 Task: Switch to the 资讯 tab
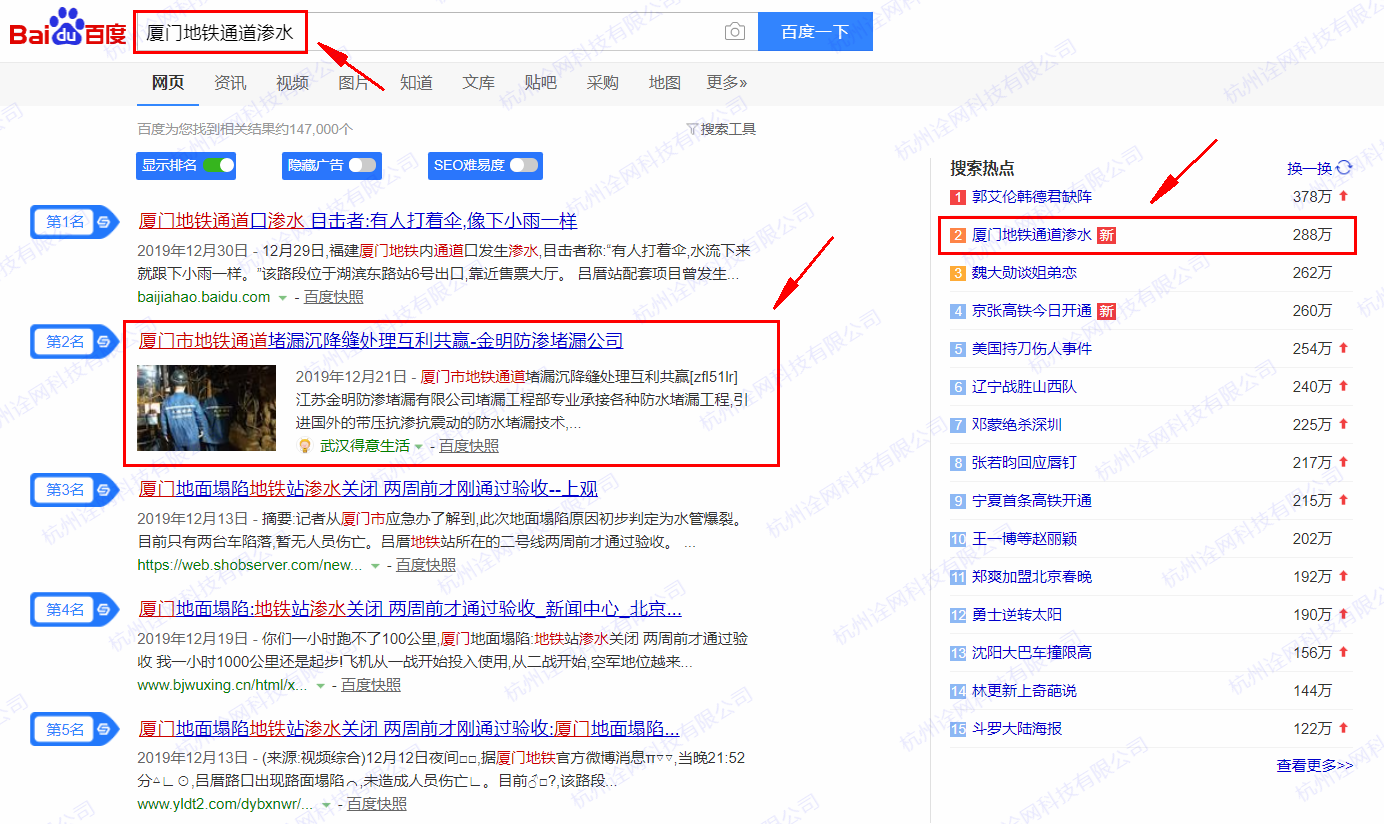[230, 83]
